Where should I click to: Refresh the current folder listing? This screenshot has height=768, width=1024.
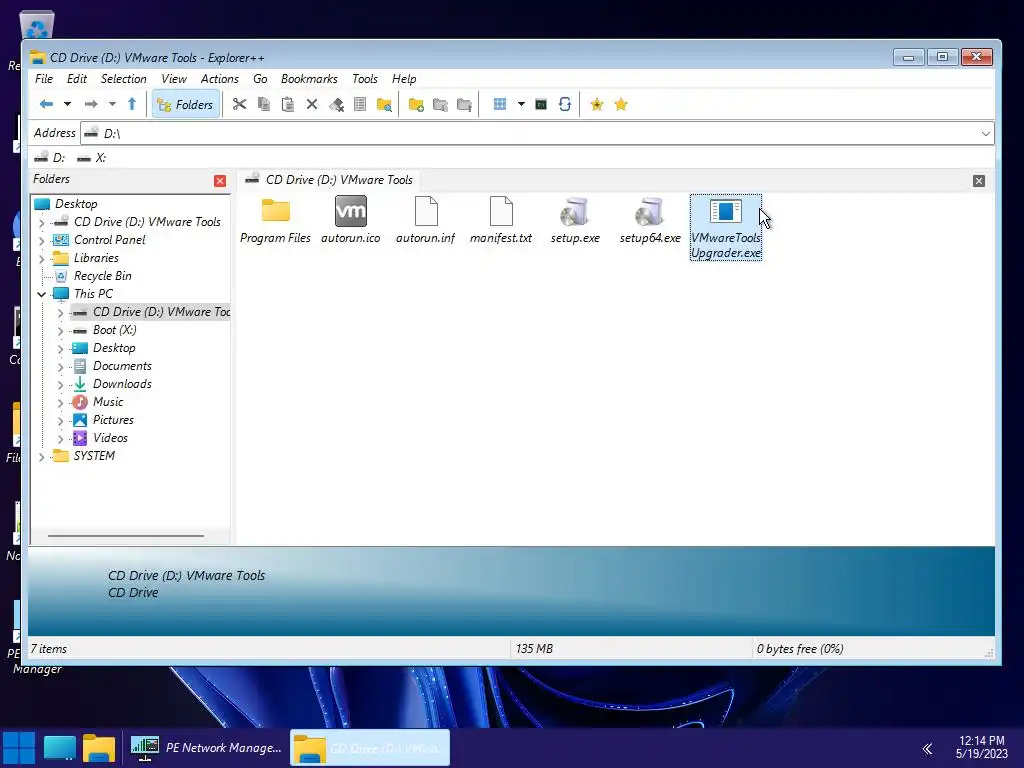pos(565,104)
